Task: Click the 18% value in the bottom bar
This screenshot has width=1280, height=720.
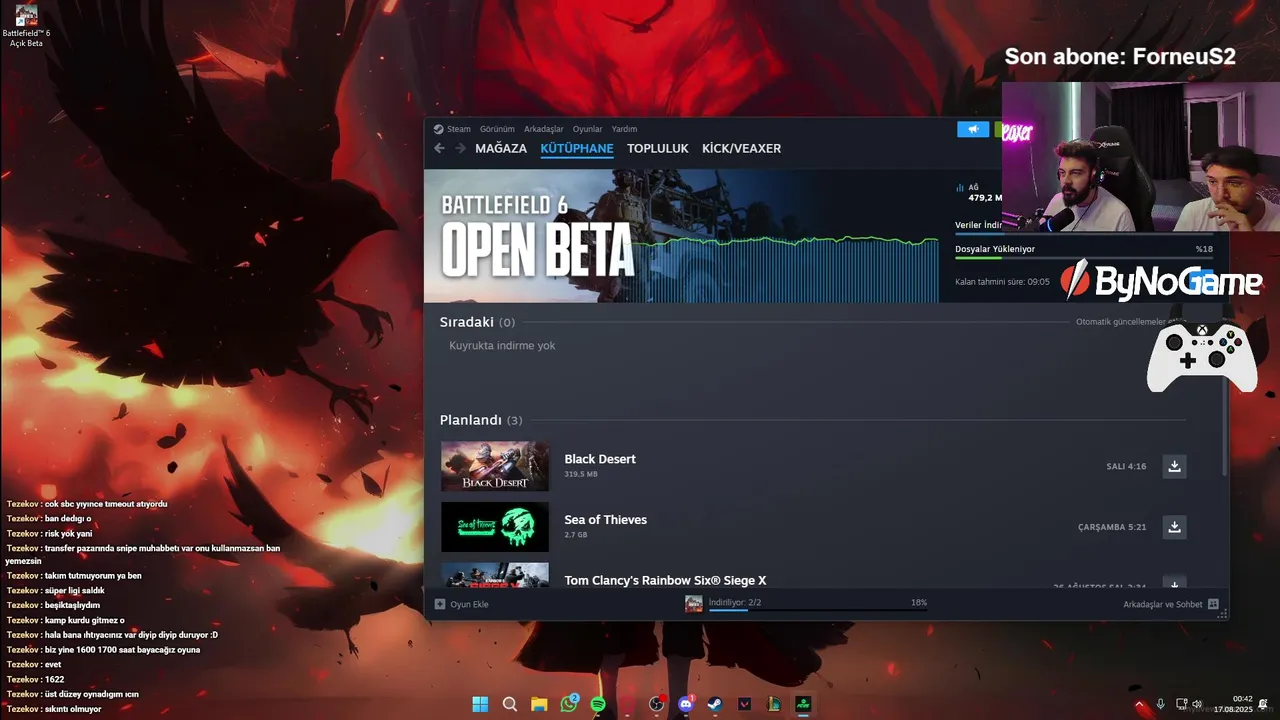Action: [x=919, y=603]
